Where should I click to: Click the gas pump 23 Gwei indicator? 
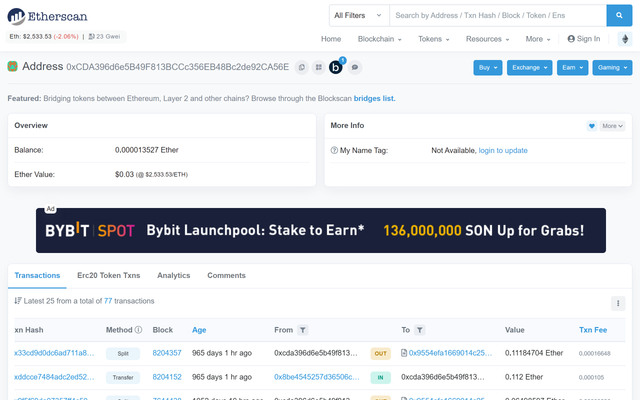pyautogui.click(x=104, y=36)
